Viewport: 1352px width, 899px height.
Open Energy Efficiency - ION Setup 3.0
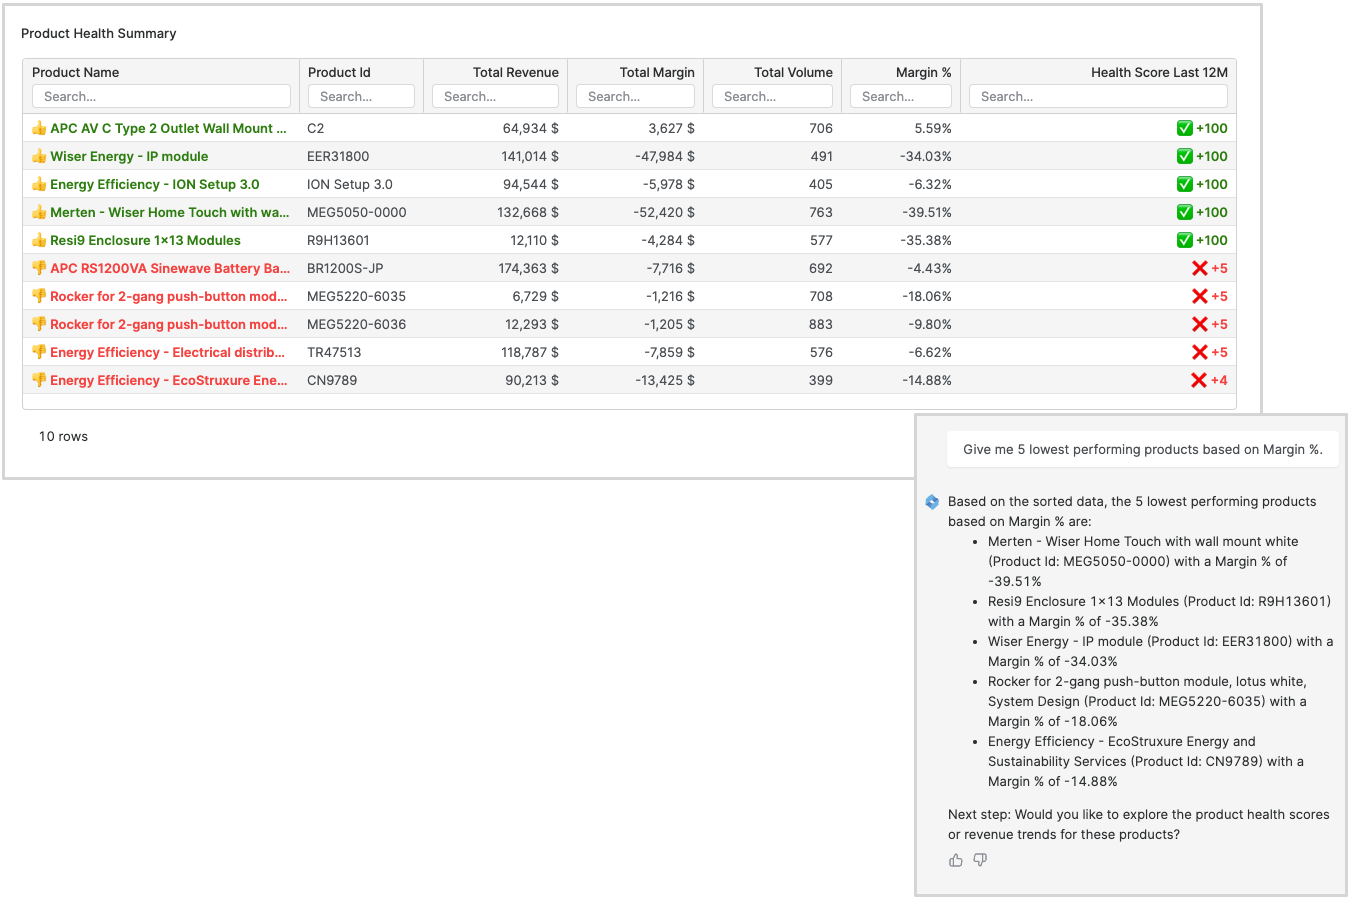click(x=154, y=184)
